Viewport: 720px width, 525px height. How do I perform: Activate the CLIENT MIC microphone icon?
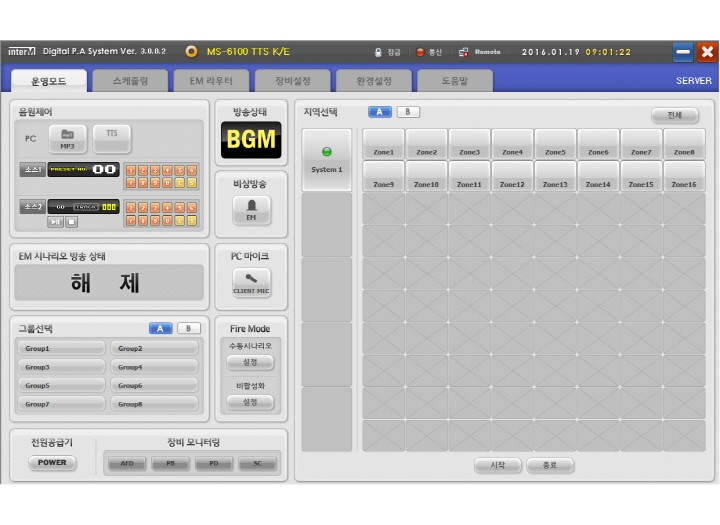click(251, 282)
